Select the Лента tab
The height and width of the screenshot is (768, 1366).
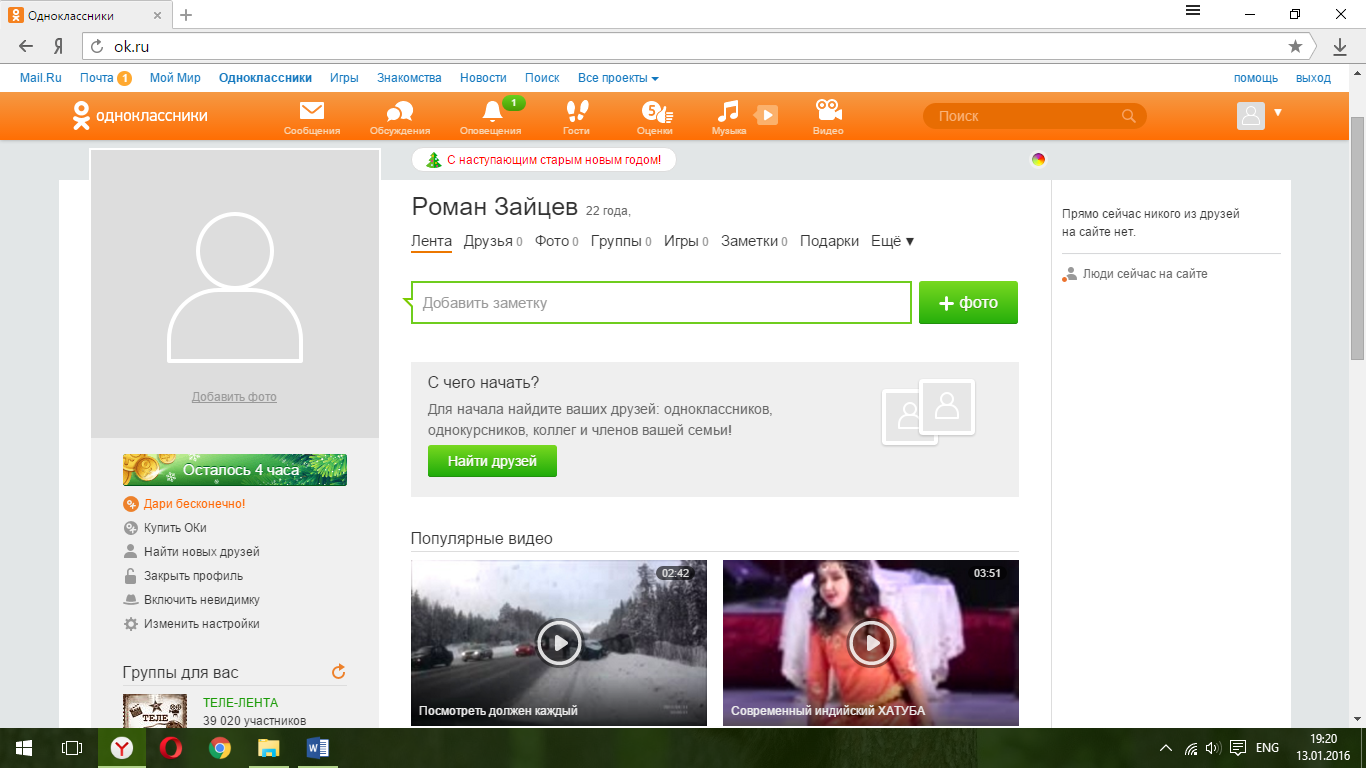(x=431, y=241)
